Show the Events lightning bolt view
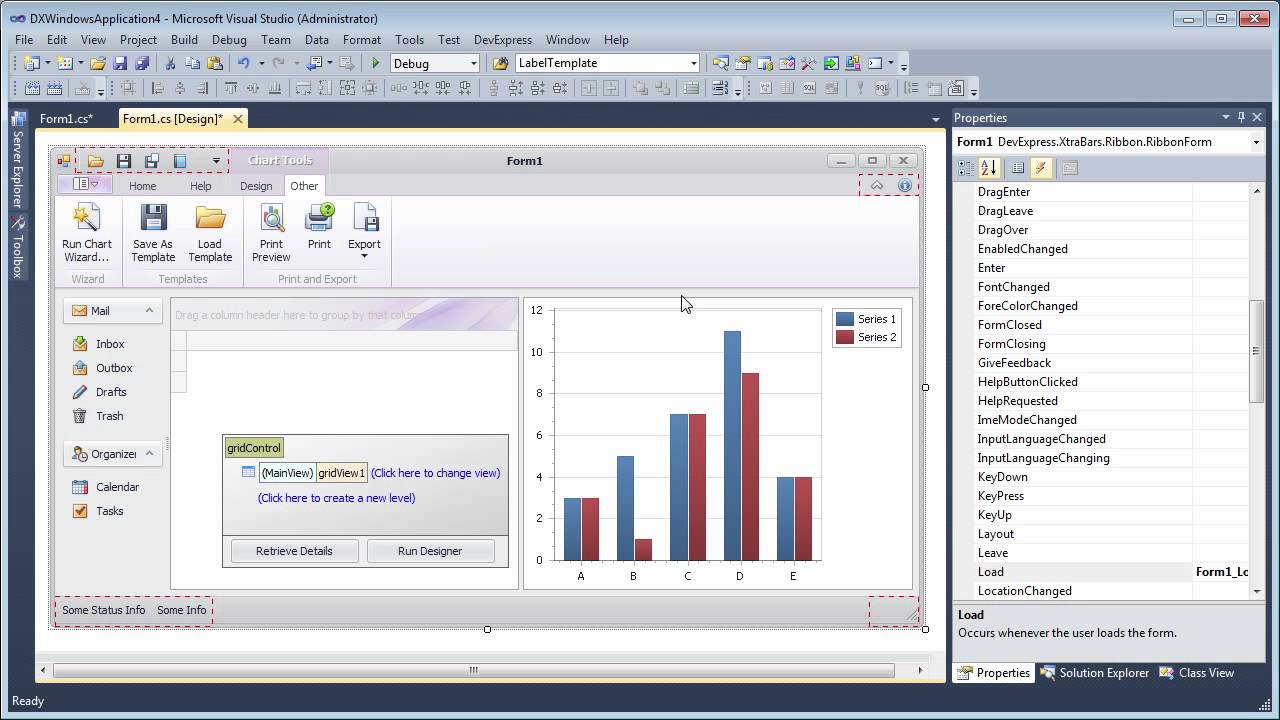The width and height of the screenshot is (1280, 720). [x=1040, y=168]
